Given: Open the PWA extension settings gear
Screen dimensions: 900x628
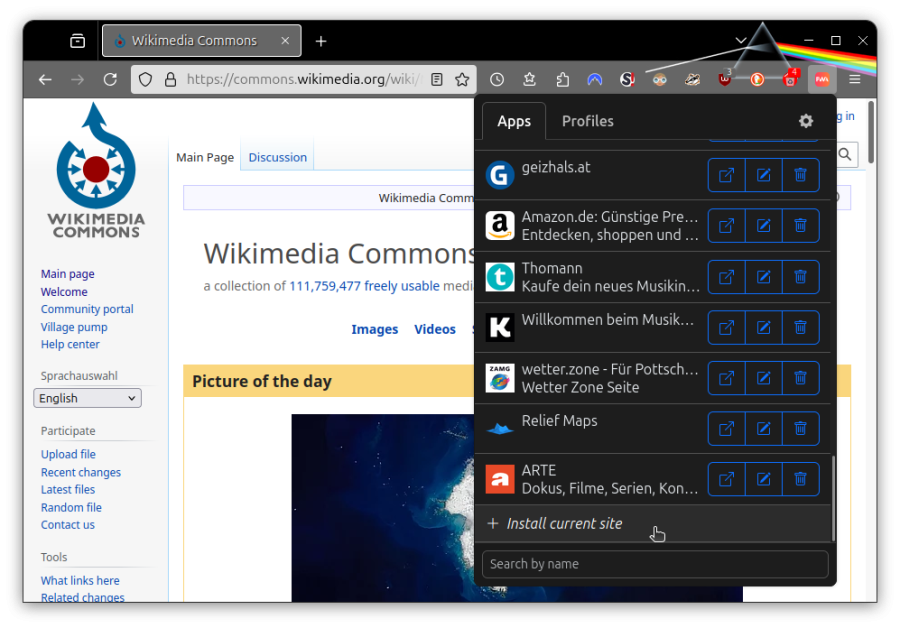Looking at the screenshot, I should (x=806, y=121).
